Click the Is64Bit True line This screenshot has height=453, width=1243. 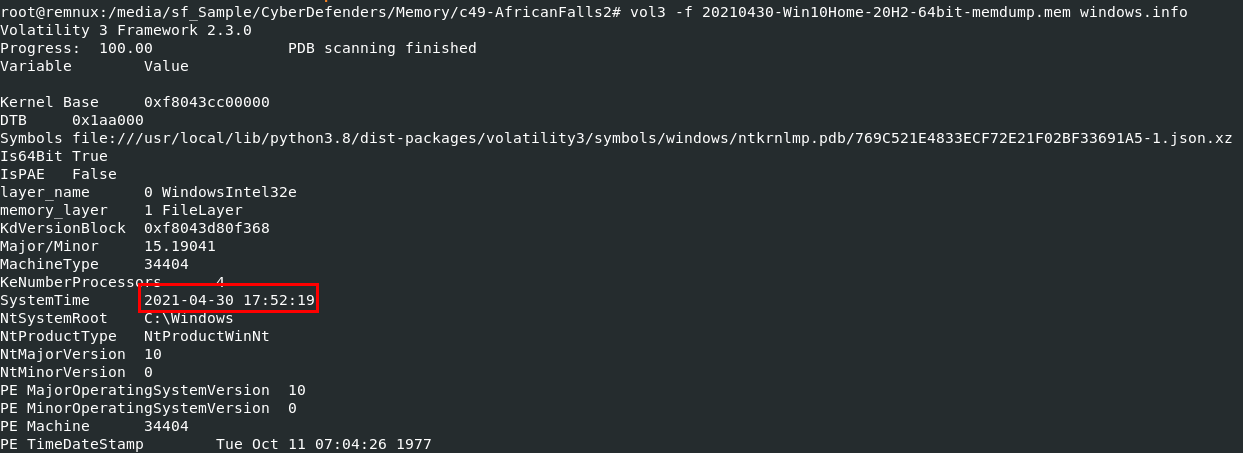click(54, 156)
